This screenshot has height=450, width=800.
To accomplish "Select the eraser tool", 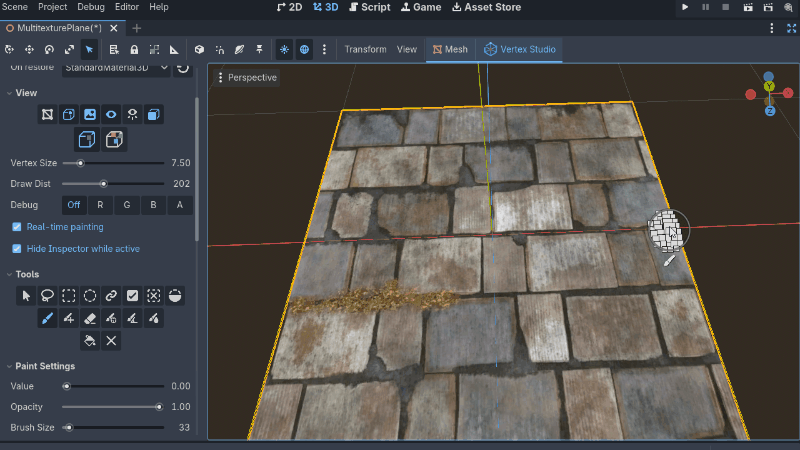I will click(x=90, y=318).
